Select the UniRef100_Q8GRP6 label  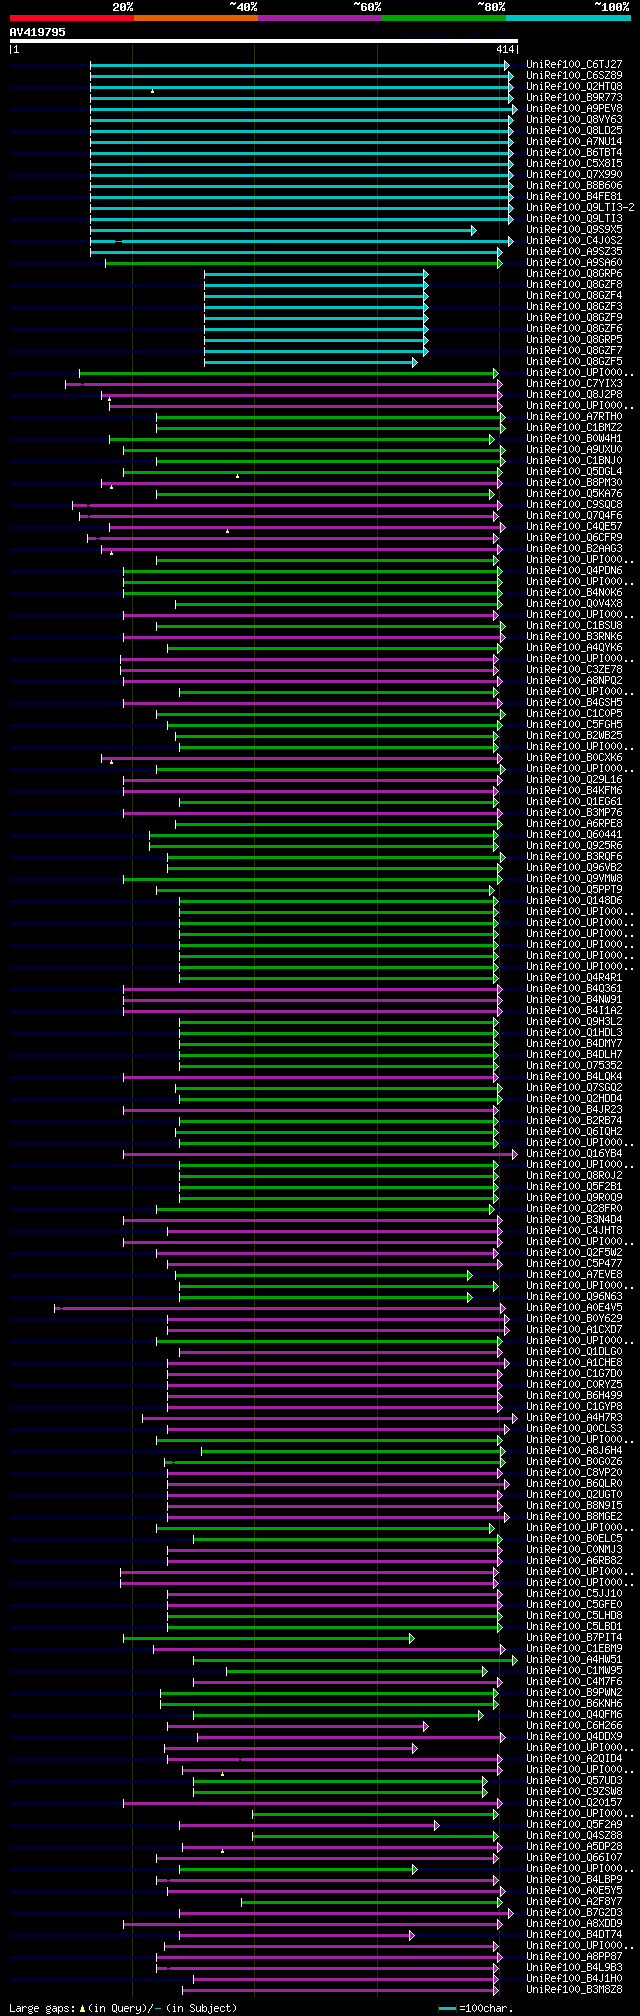pyautogui.click(x=574, y=274)
